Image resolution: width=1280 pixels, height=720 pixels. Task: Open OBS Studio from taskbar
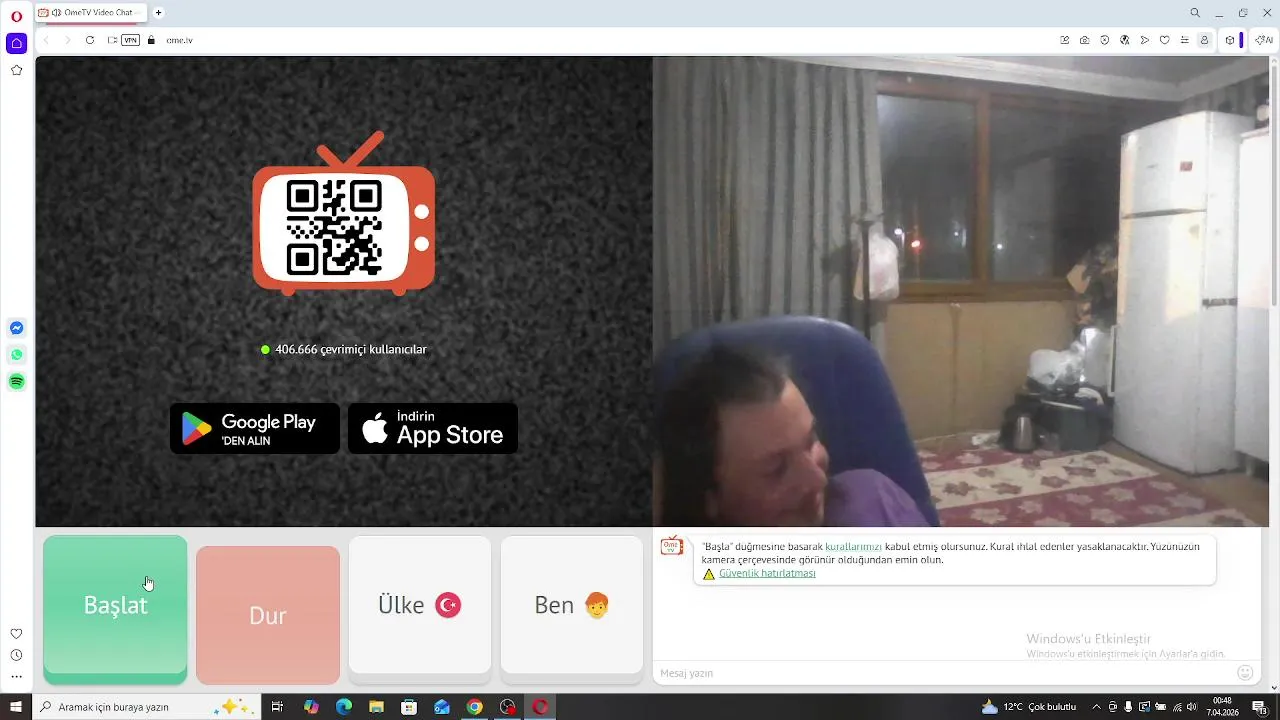pos(508,707)
